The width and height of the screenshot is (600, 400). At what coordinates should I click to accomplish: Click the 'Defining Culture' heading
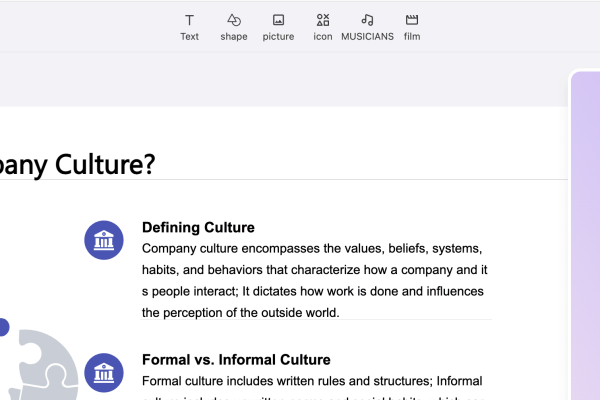click(198, 227)
